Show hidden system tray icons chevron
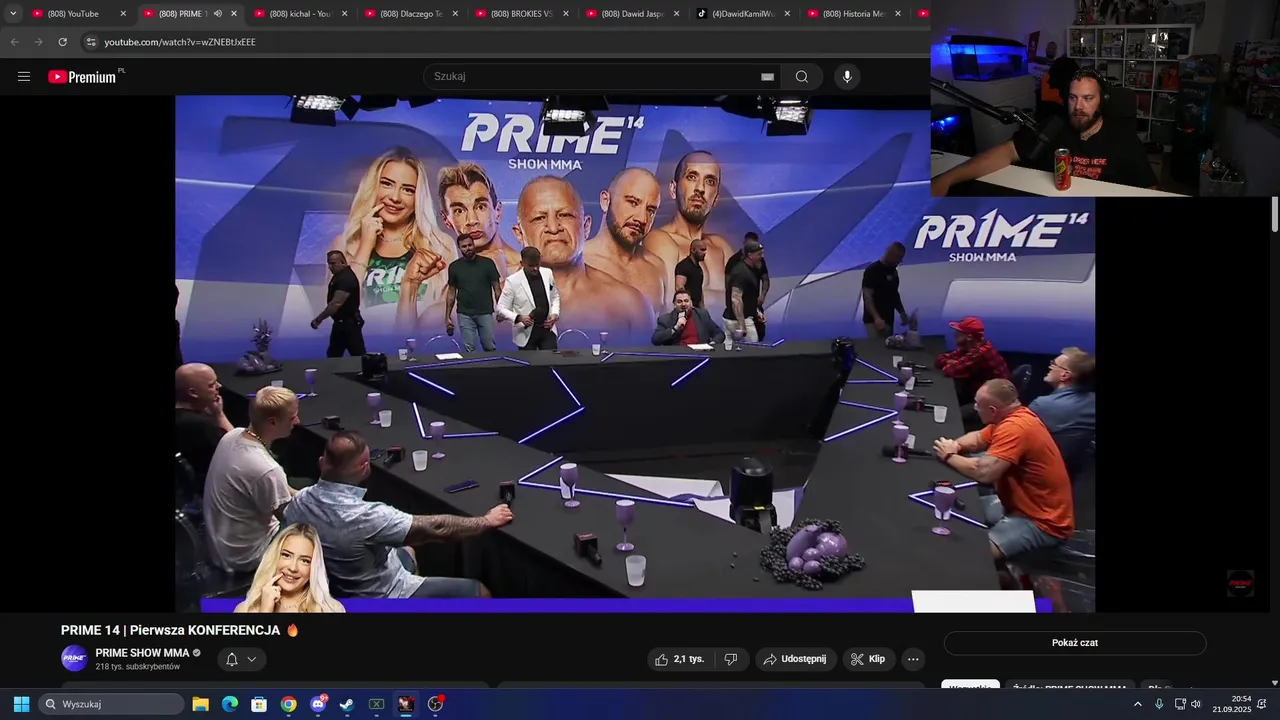The width and height of the screenshot is (1280, 720). coord(1138,704)
